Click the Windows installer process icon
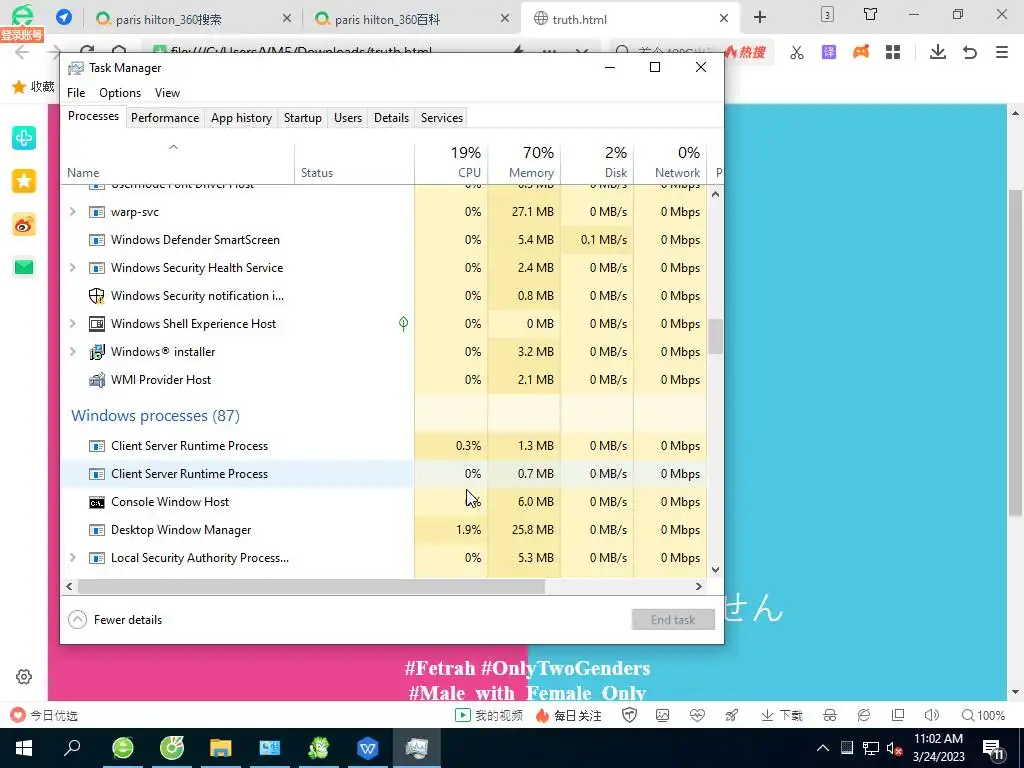 (x=97, y=352)
